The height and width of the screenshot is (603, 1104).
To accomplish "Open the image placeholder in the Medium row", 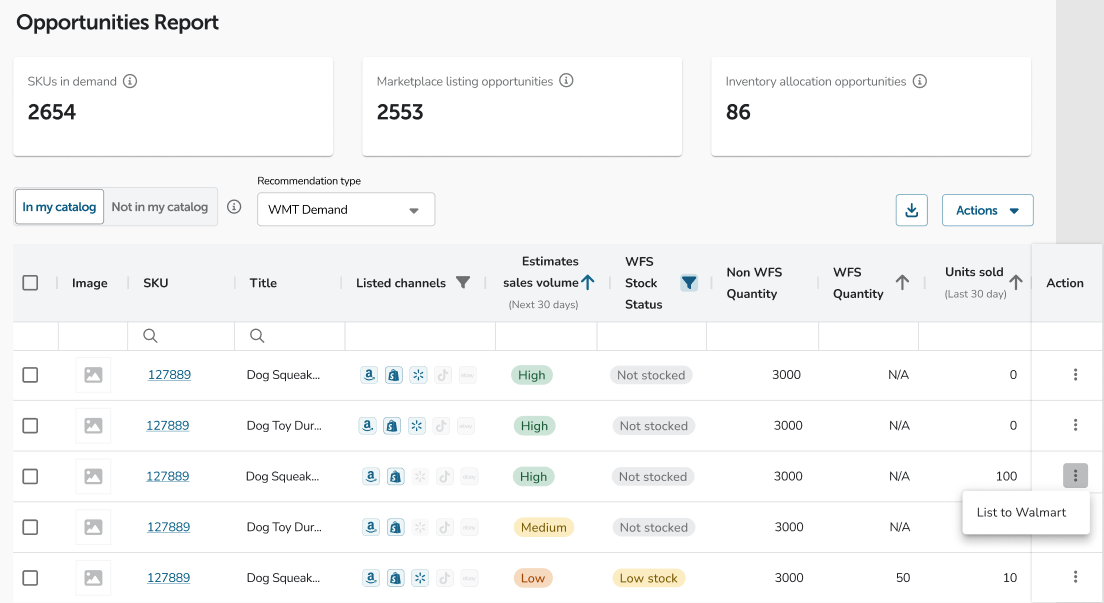I will click(93, 527).
